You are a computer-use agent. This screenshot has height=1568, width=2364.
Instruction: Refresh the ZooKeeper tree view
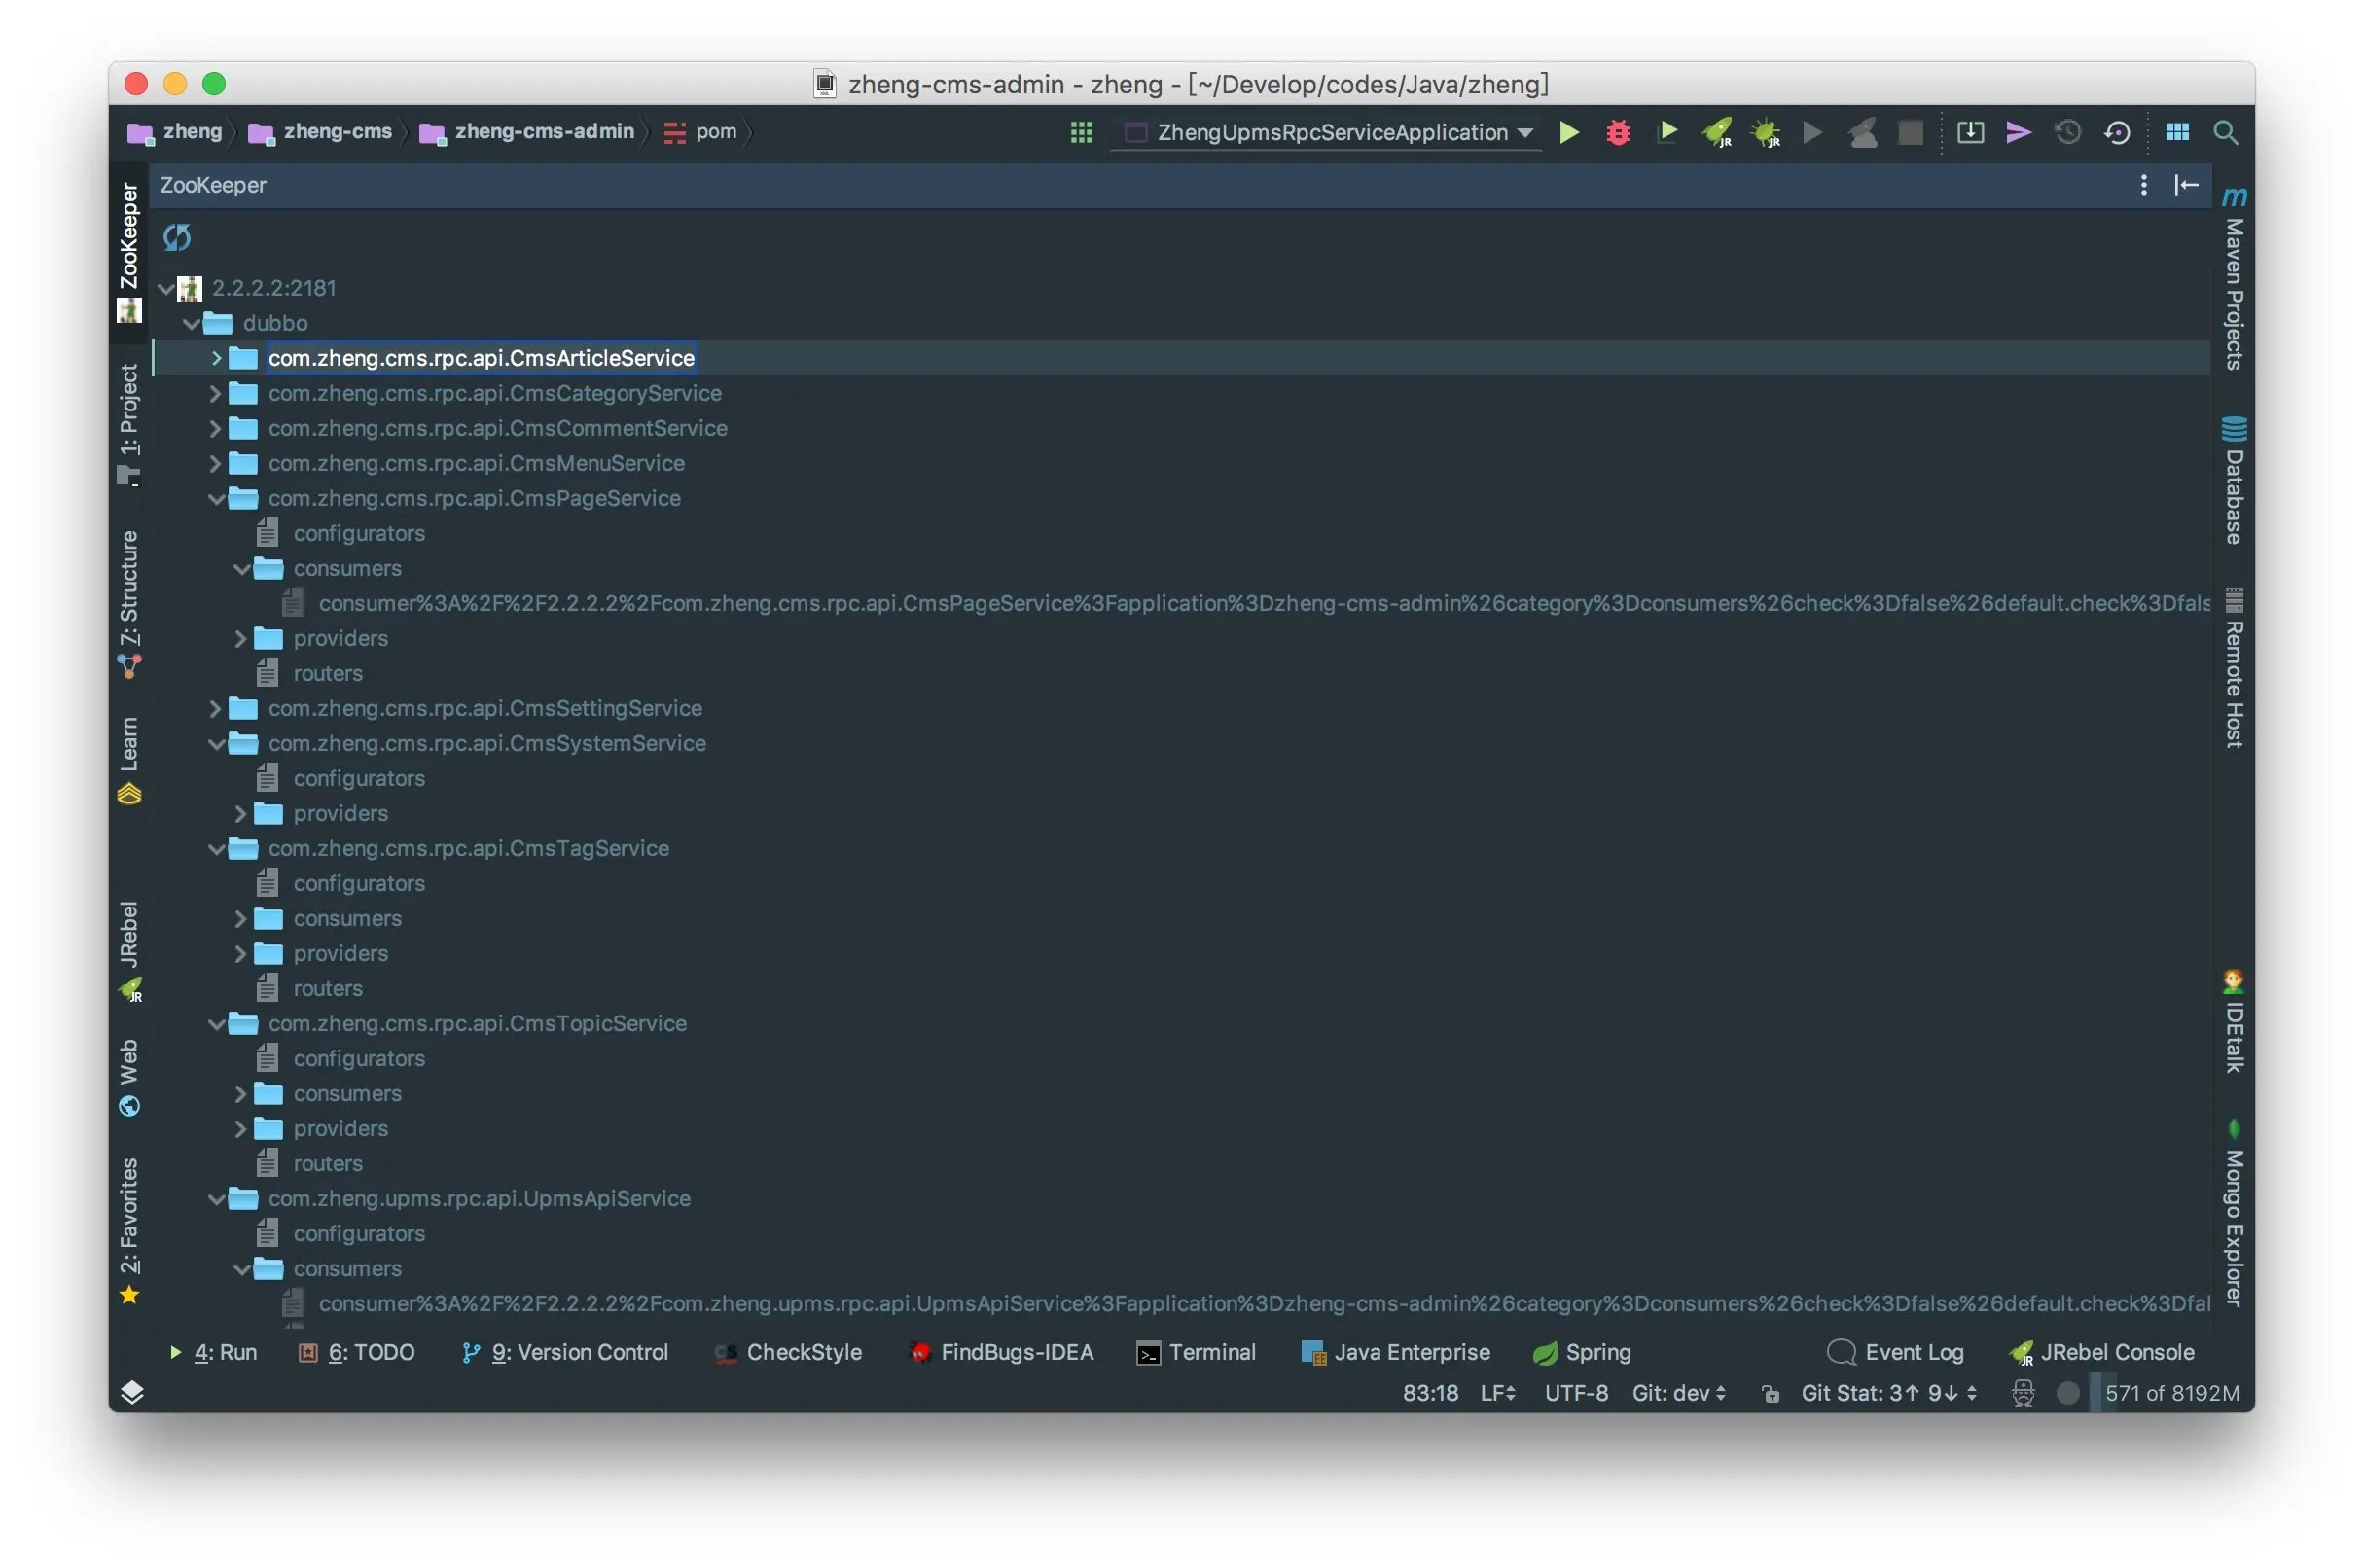177,238
